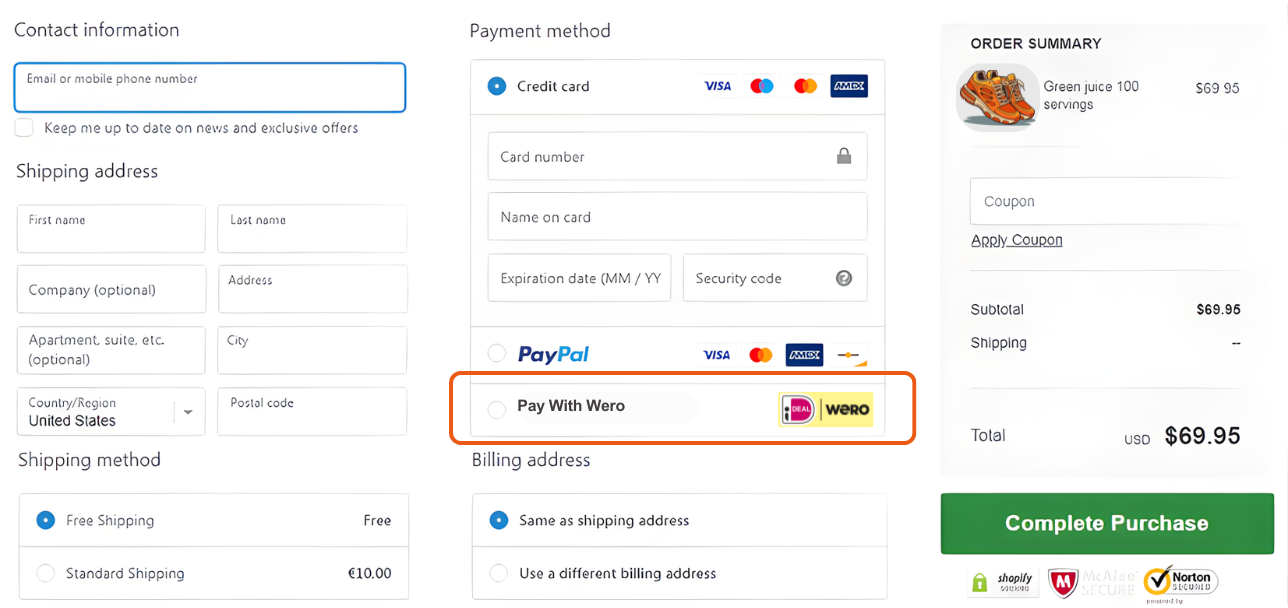Click the Norton Secured badge
The image size is (1288, 608).
coord(1181,581)
